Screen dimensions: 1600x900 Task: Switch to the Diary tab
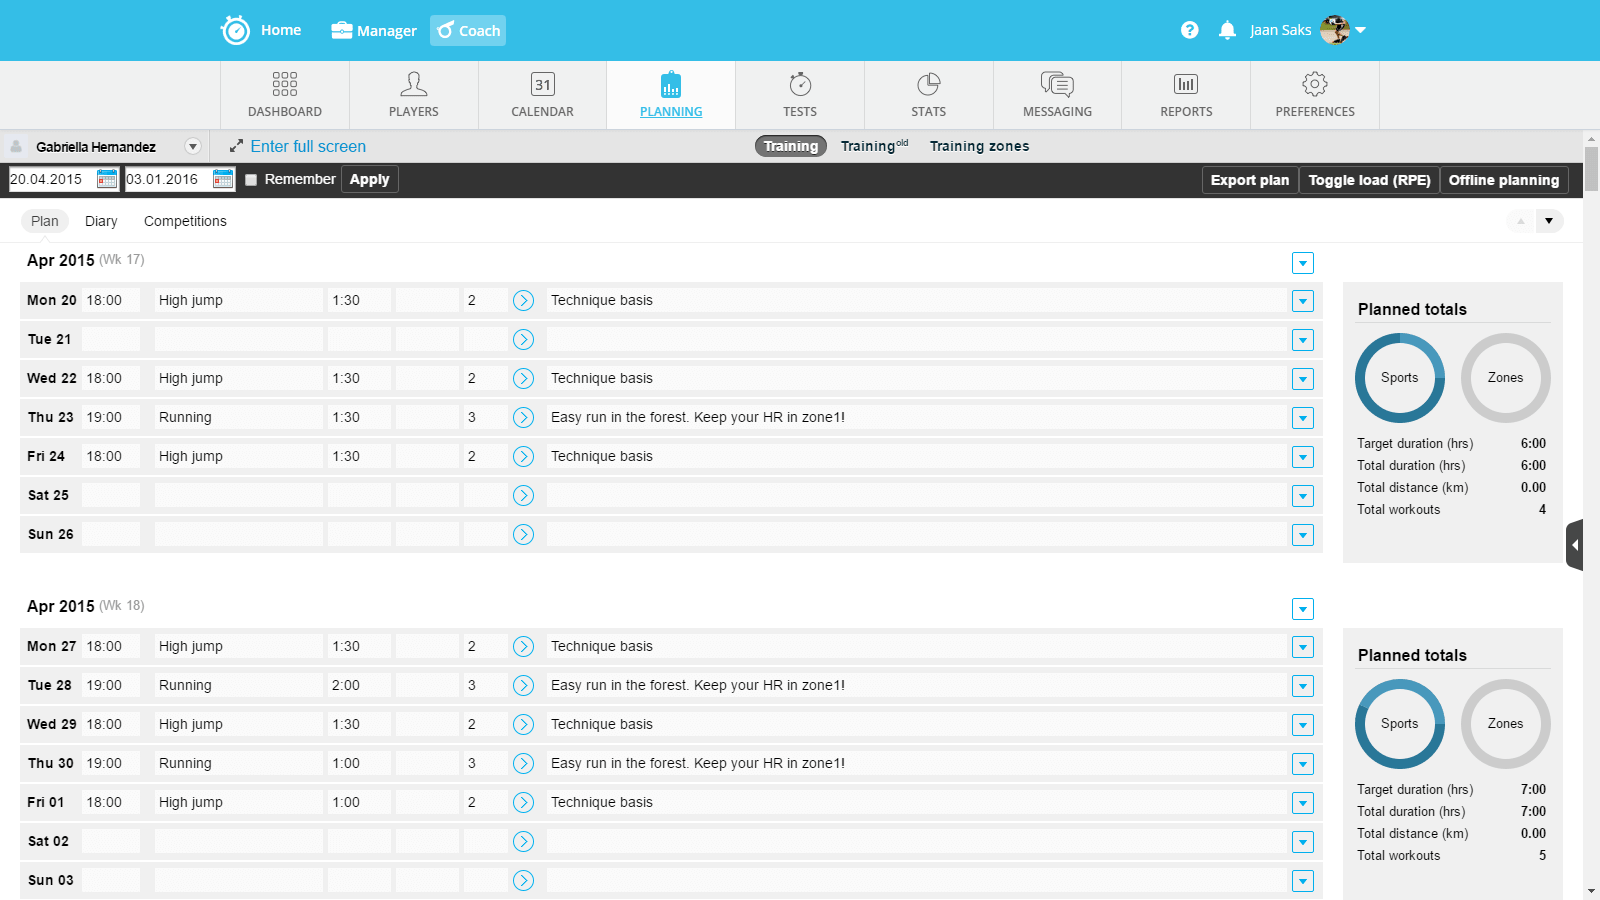click(101, 221)
